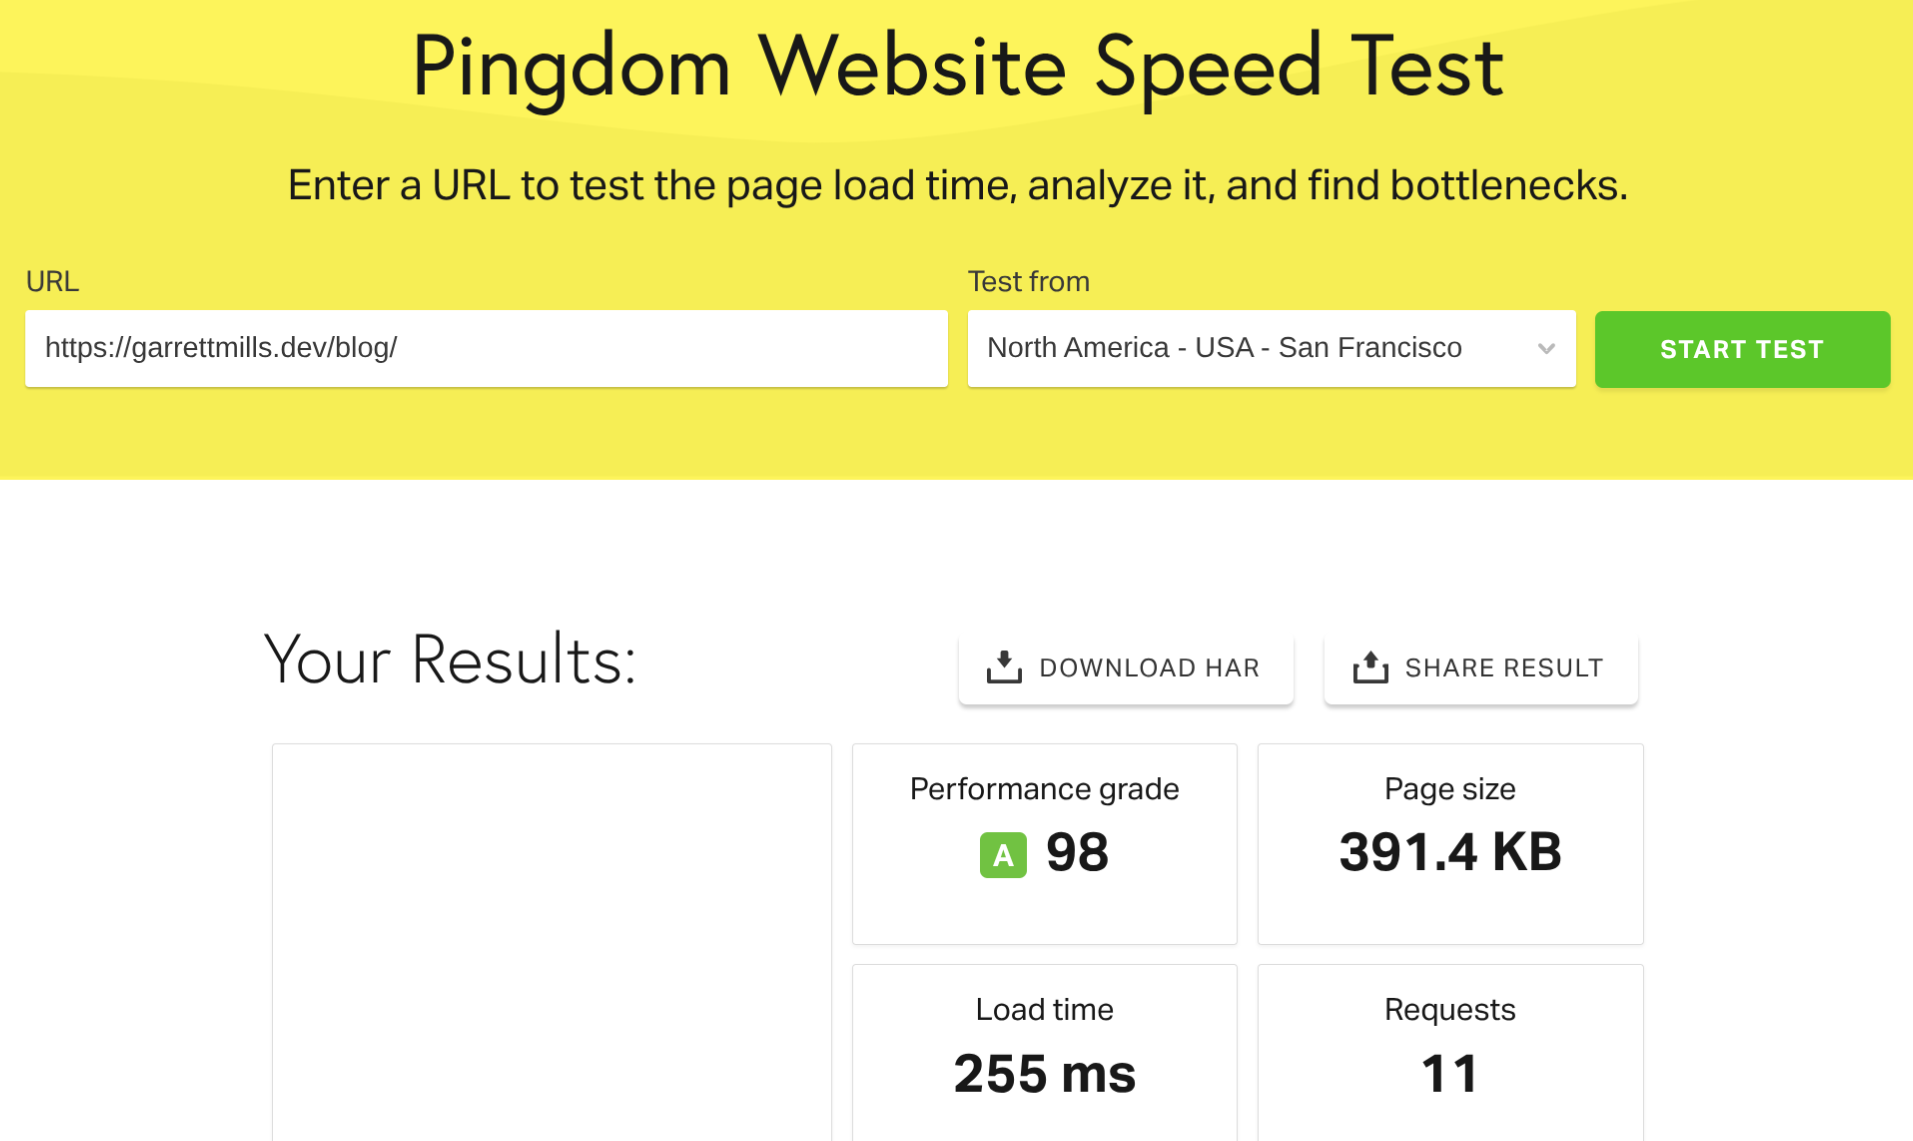Click the 11 requests count value

(x=1449, y=1074)
